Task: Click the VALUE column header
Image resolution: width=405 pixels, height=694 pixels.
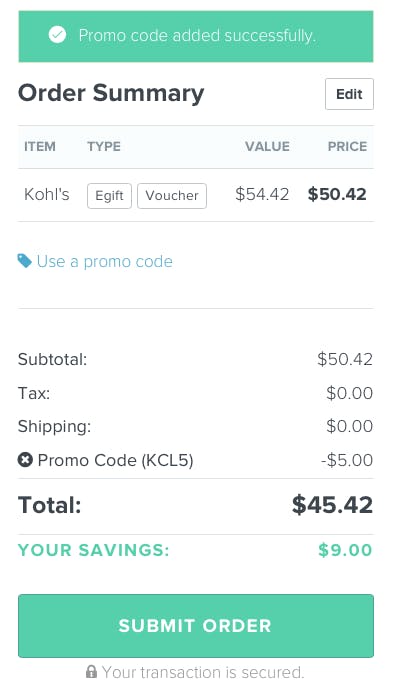Action: pyautogui.click(x=267, y=147)
